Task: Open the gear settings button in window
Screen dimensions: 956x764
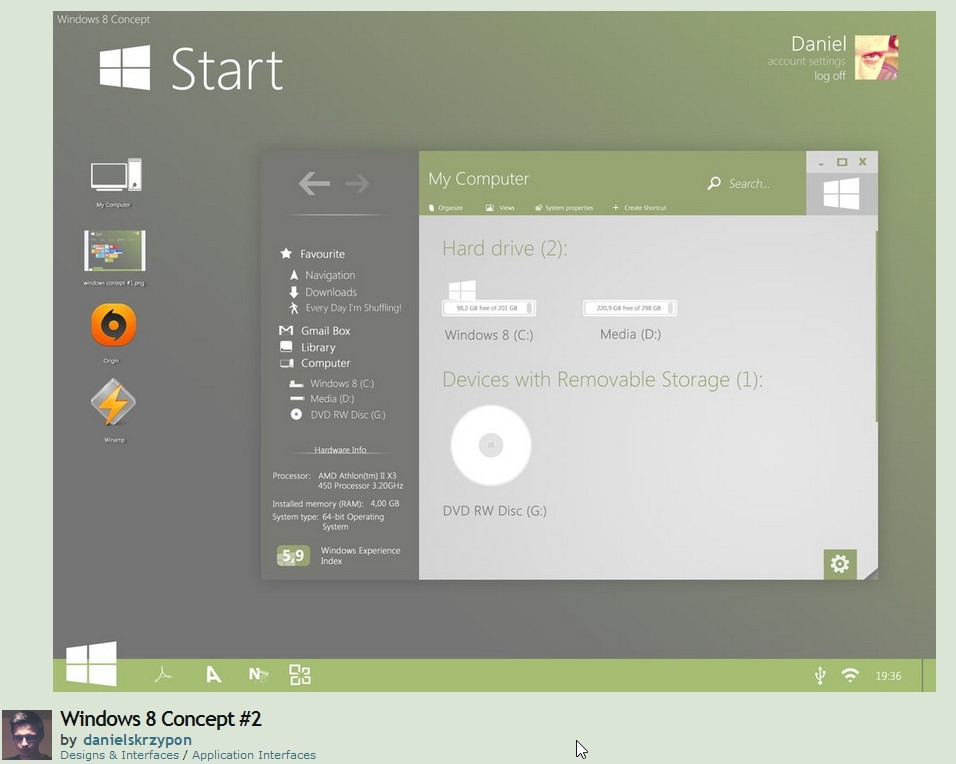Action: coord(840,564)
